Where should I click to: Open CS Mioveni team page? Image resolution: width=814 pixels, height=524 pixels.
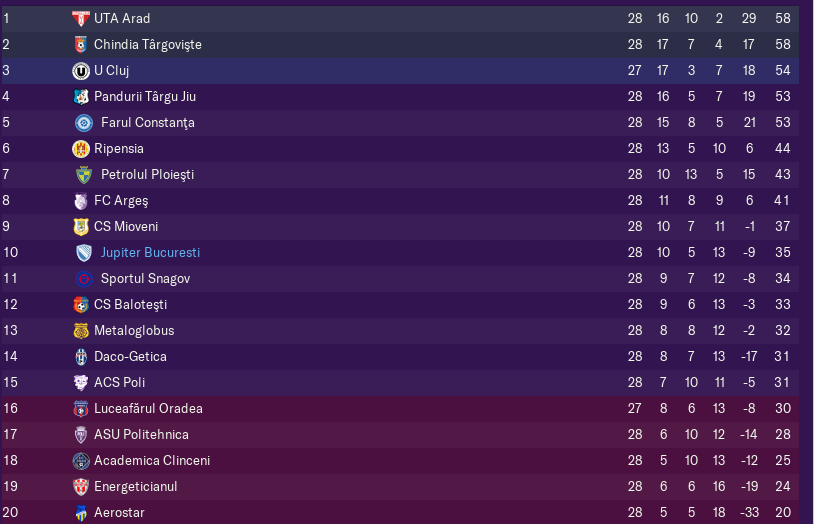pos(126,226)
